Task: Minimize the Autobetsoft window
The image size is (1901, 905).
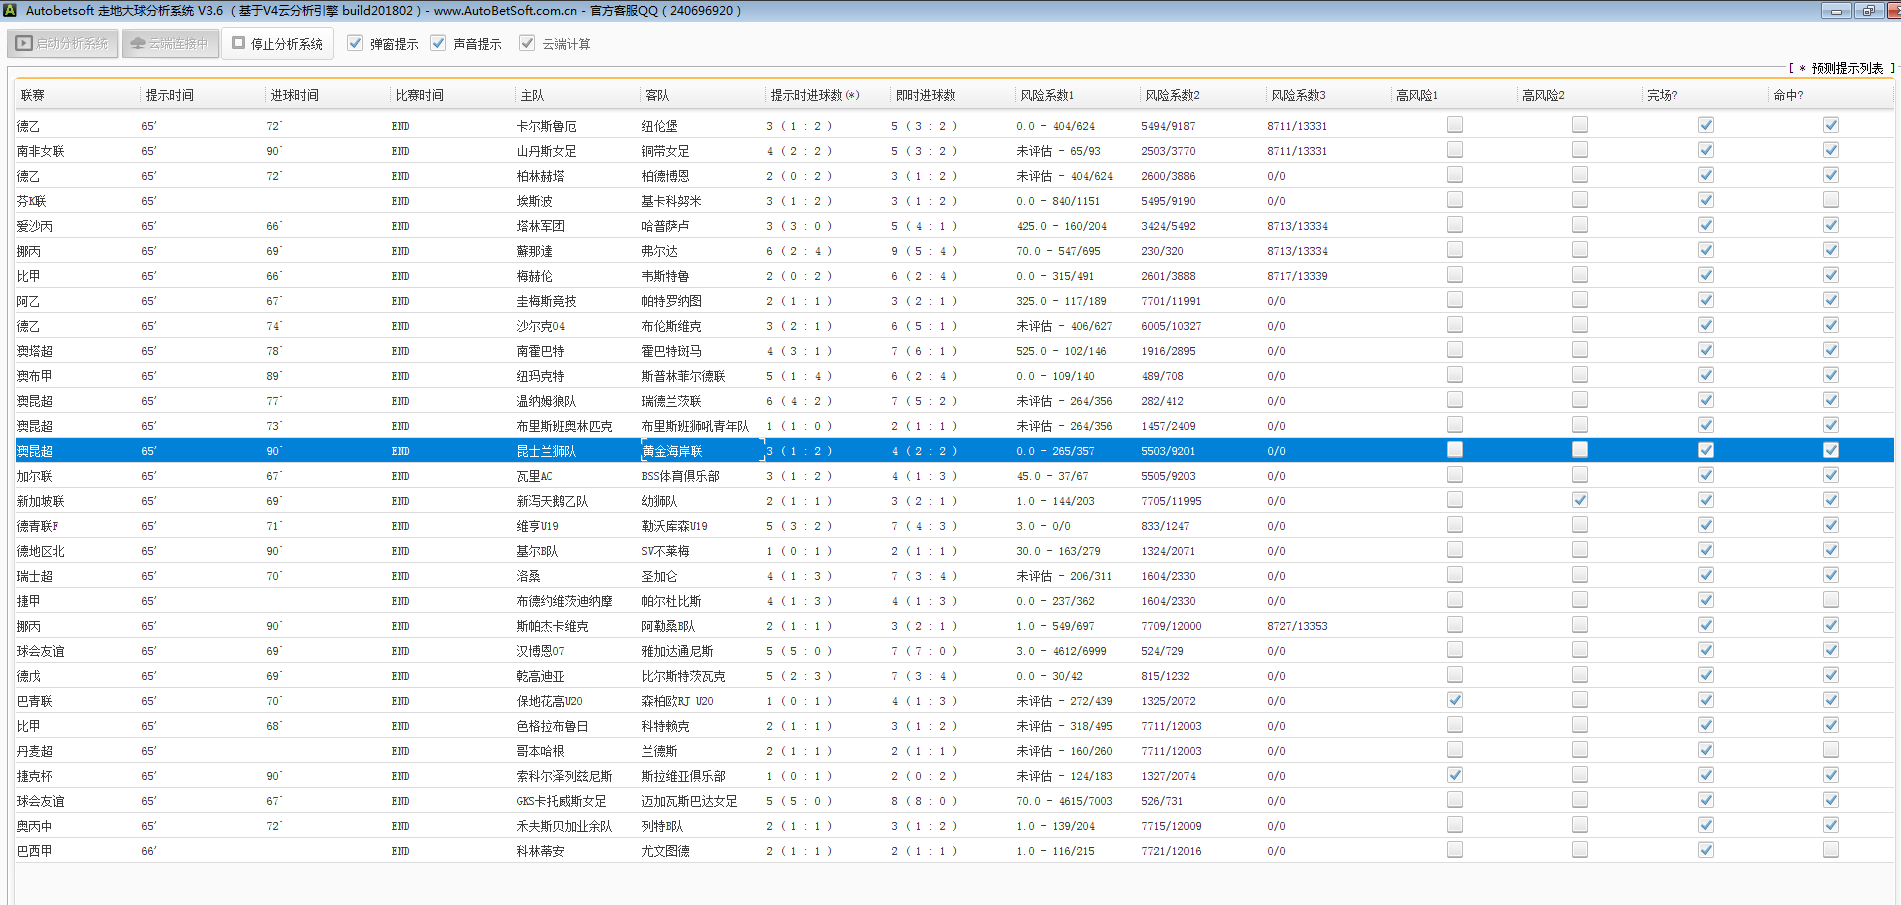Action: click(x=1836, y=11)
